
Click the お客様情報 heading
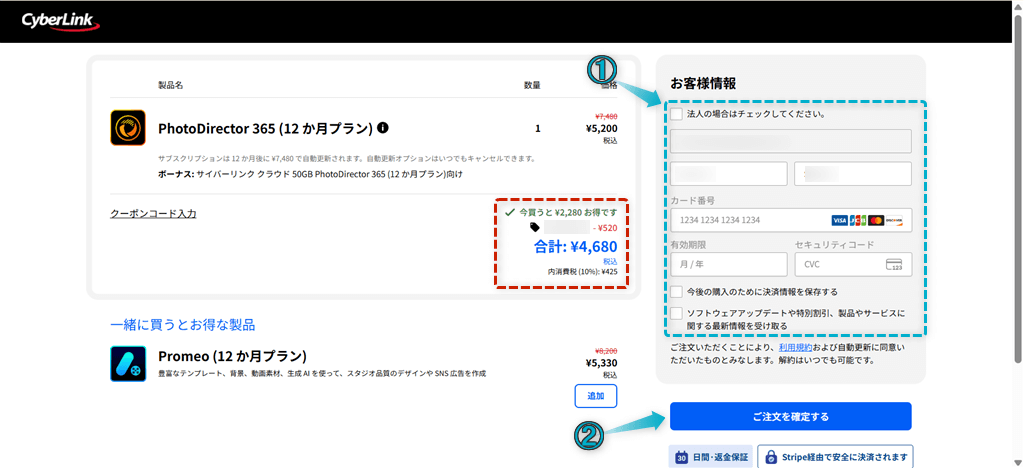click(x=703, y=84)
